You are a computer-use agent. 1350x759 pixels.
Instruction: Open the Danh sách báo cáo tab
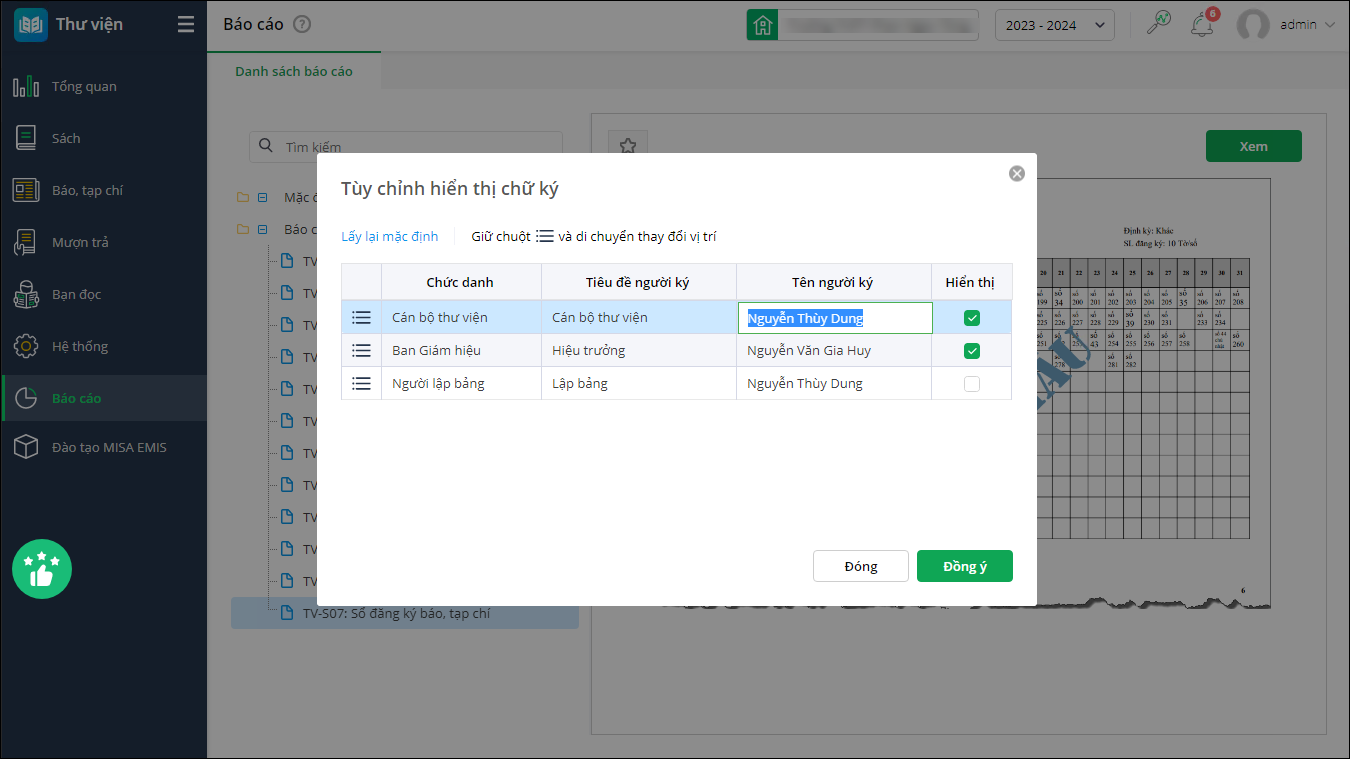click(x=294, y=72)
